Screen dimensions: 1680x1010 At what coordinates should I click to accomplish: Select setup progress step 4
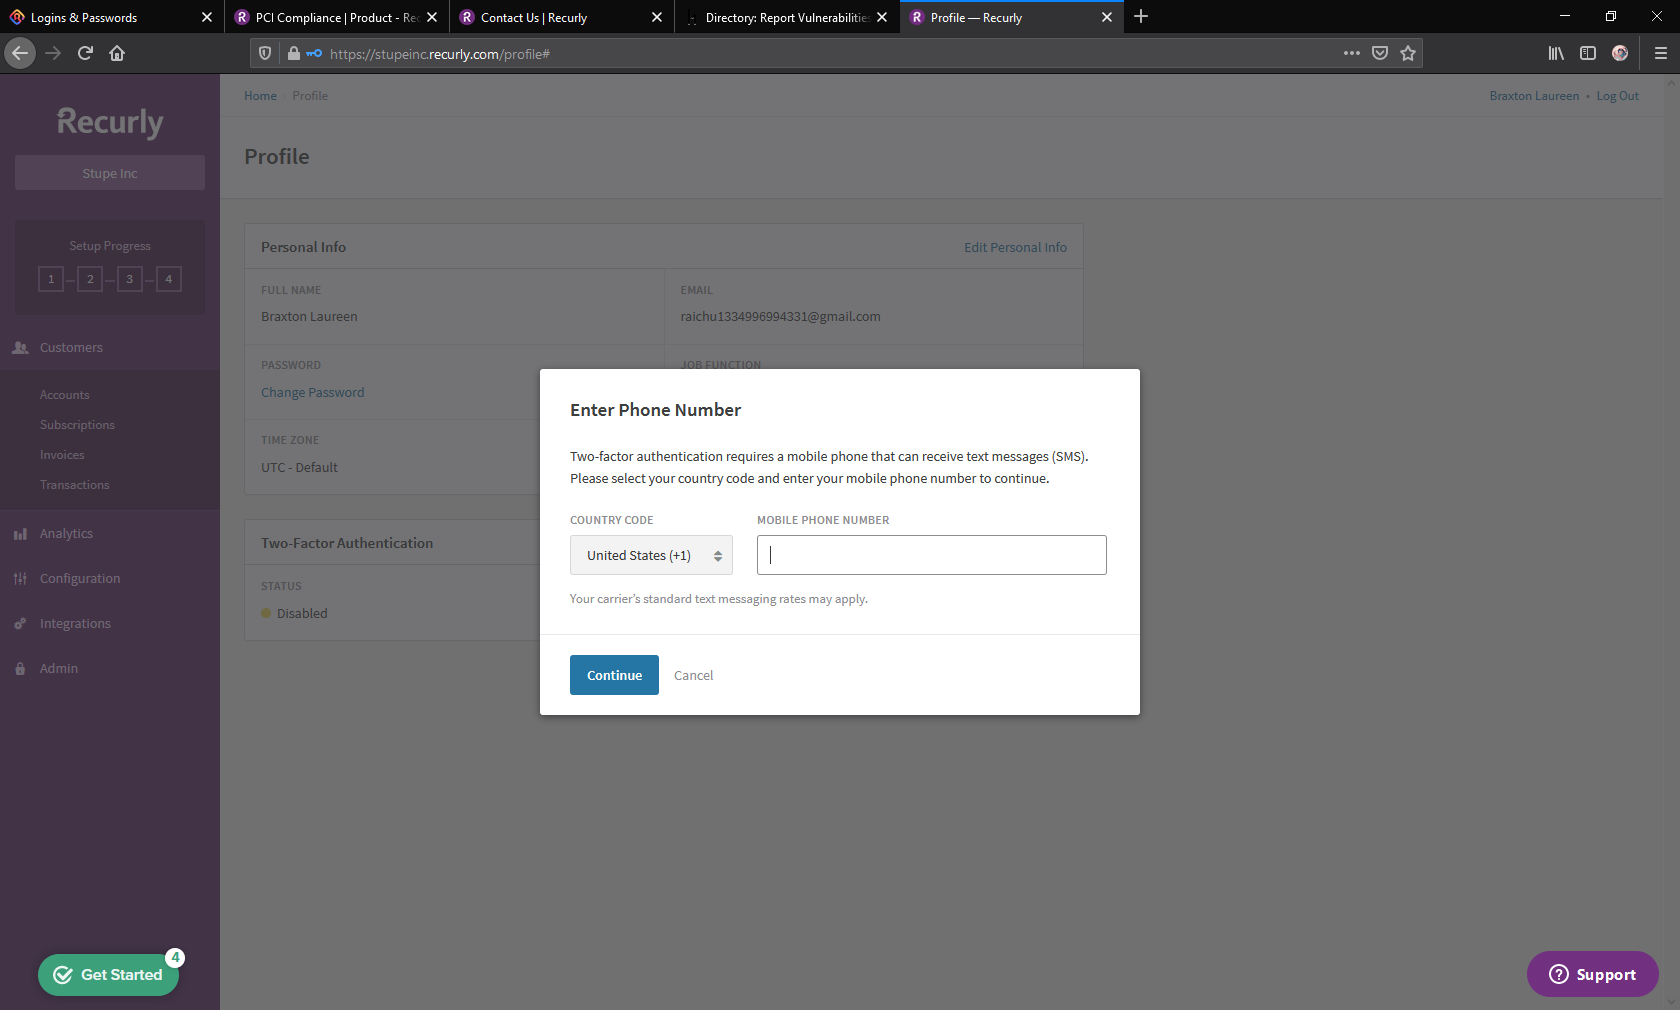coord(168,279)
